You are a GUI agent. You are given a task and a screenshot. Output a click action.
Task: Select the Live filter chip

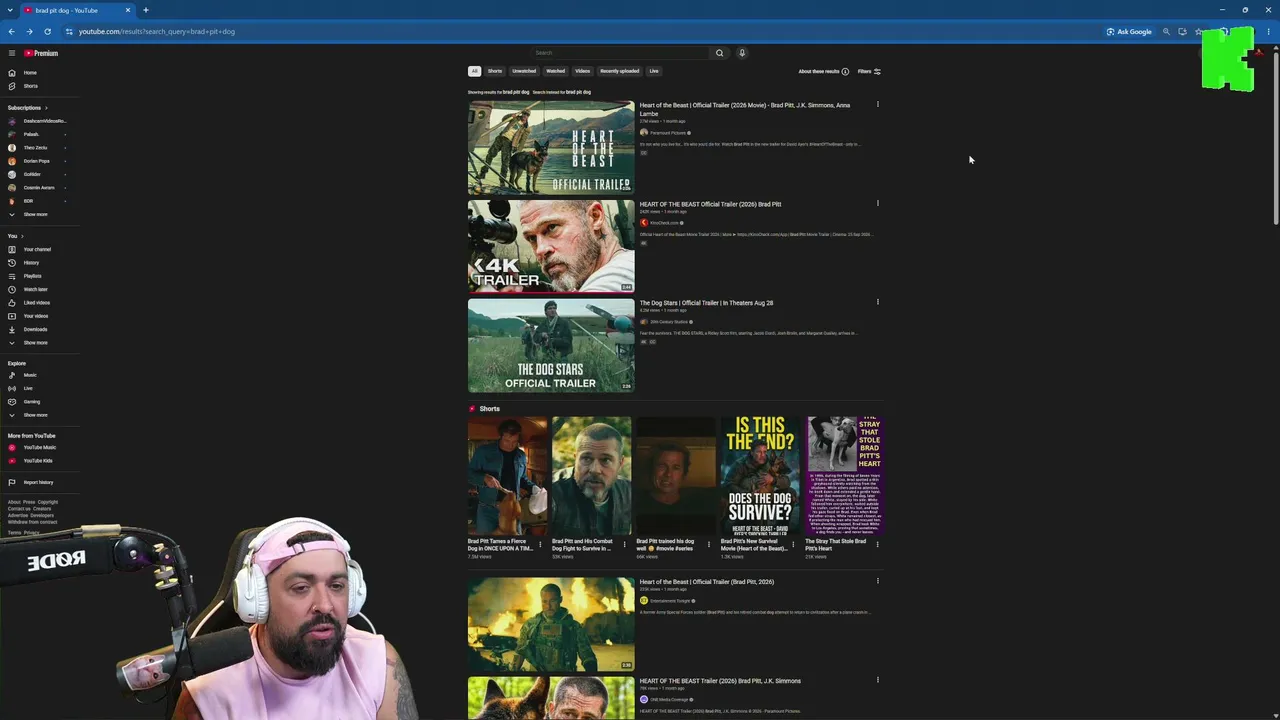click(654, 71)
